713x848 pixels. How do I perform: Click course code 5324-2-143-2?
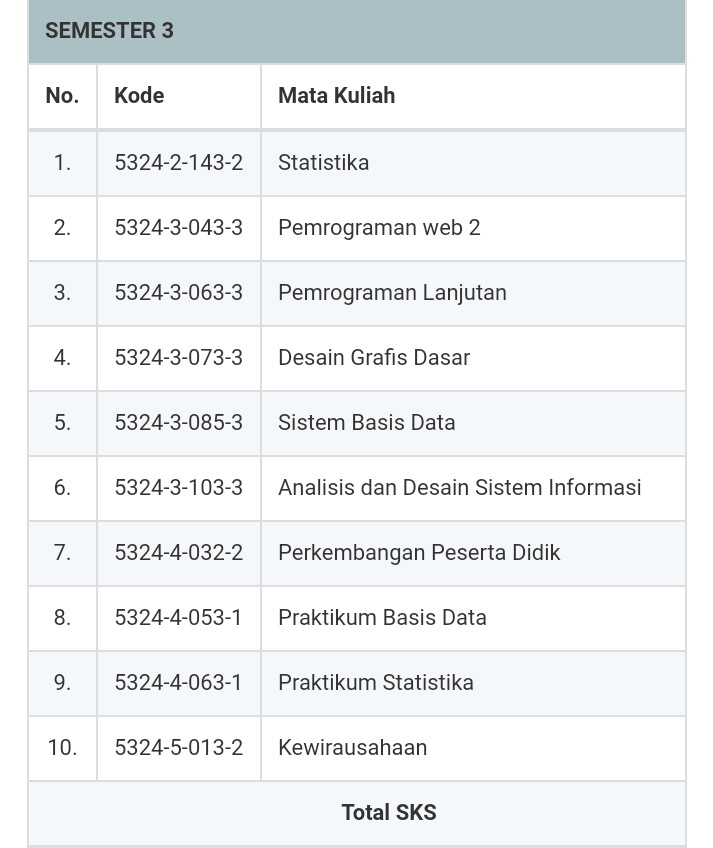[179, 163]
